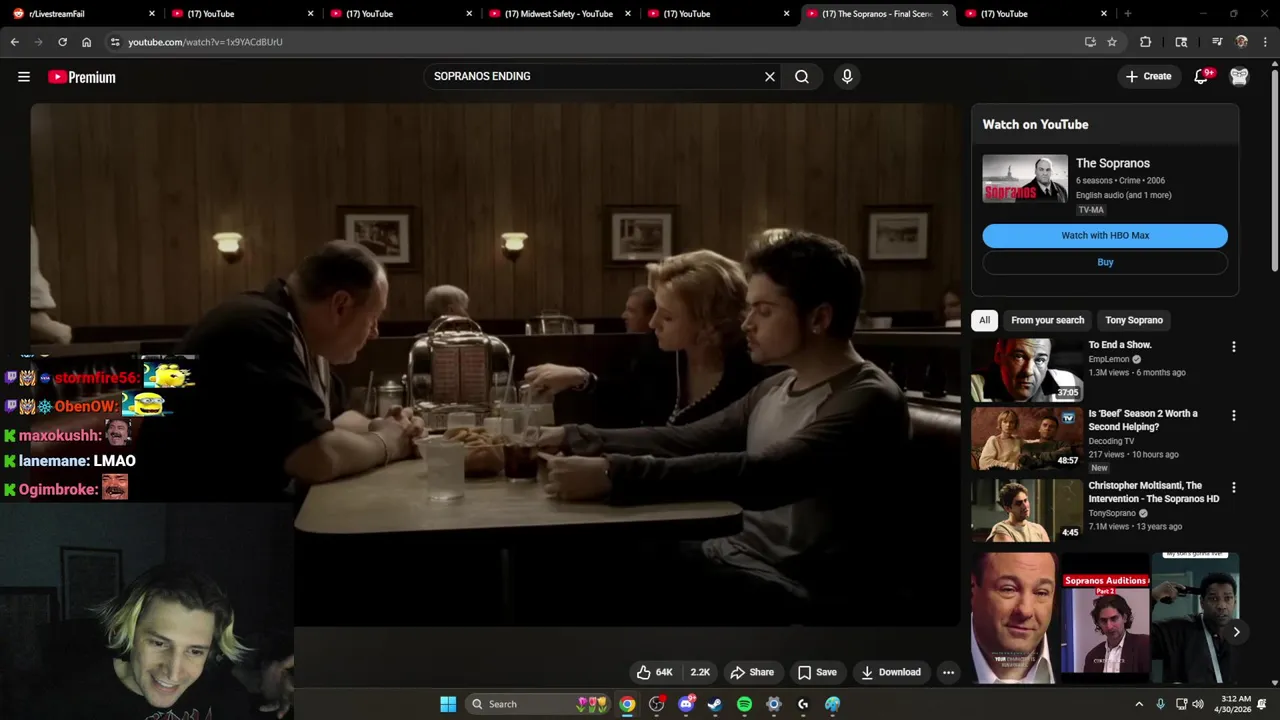Screen dimensions: 1280x720
Task: Open The Sopranos show title link
Action: click(1113, 163)
